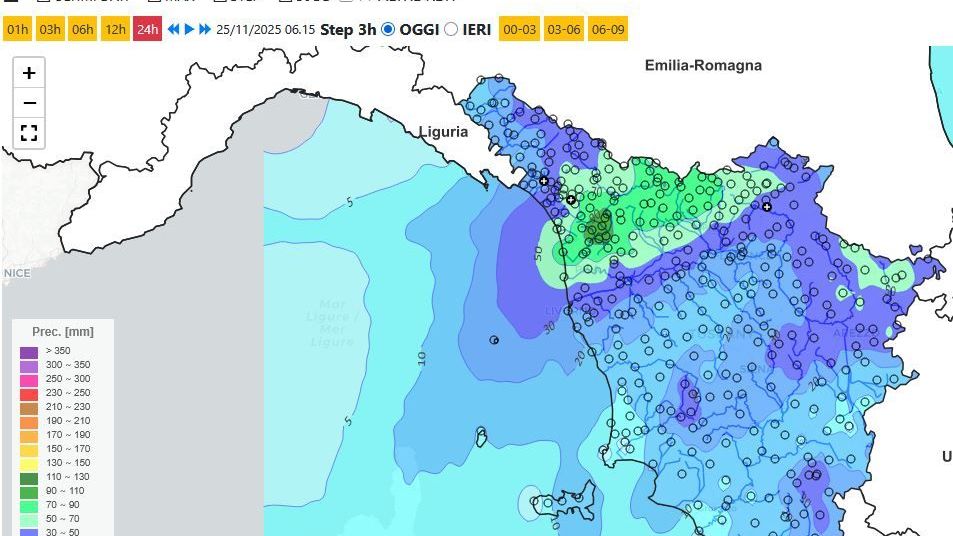The height and width of the screenshot is (536, 953).
Task: Select the 01h accumulation interval
Action: (17, 30)
